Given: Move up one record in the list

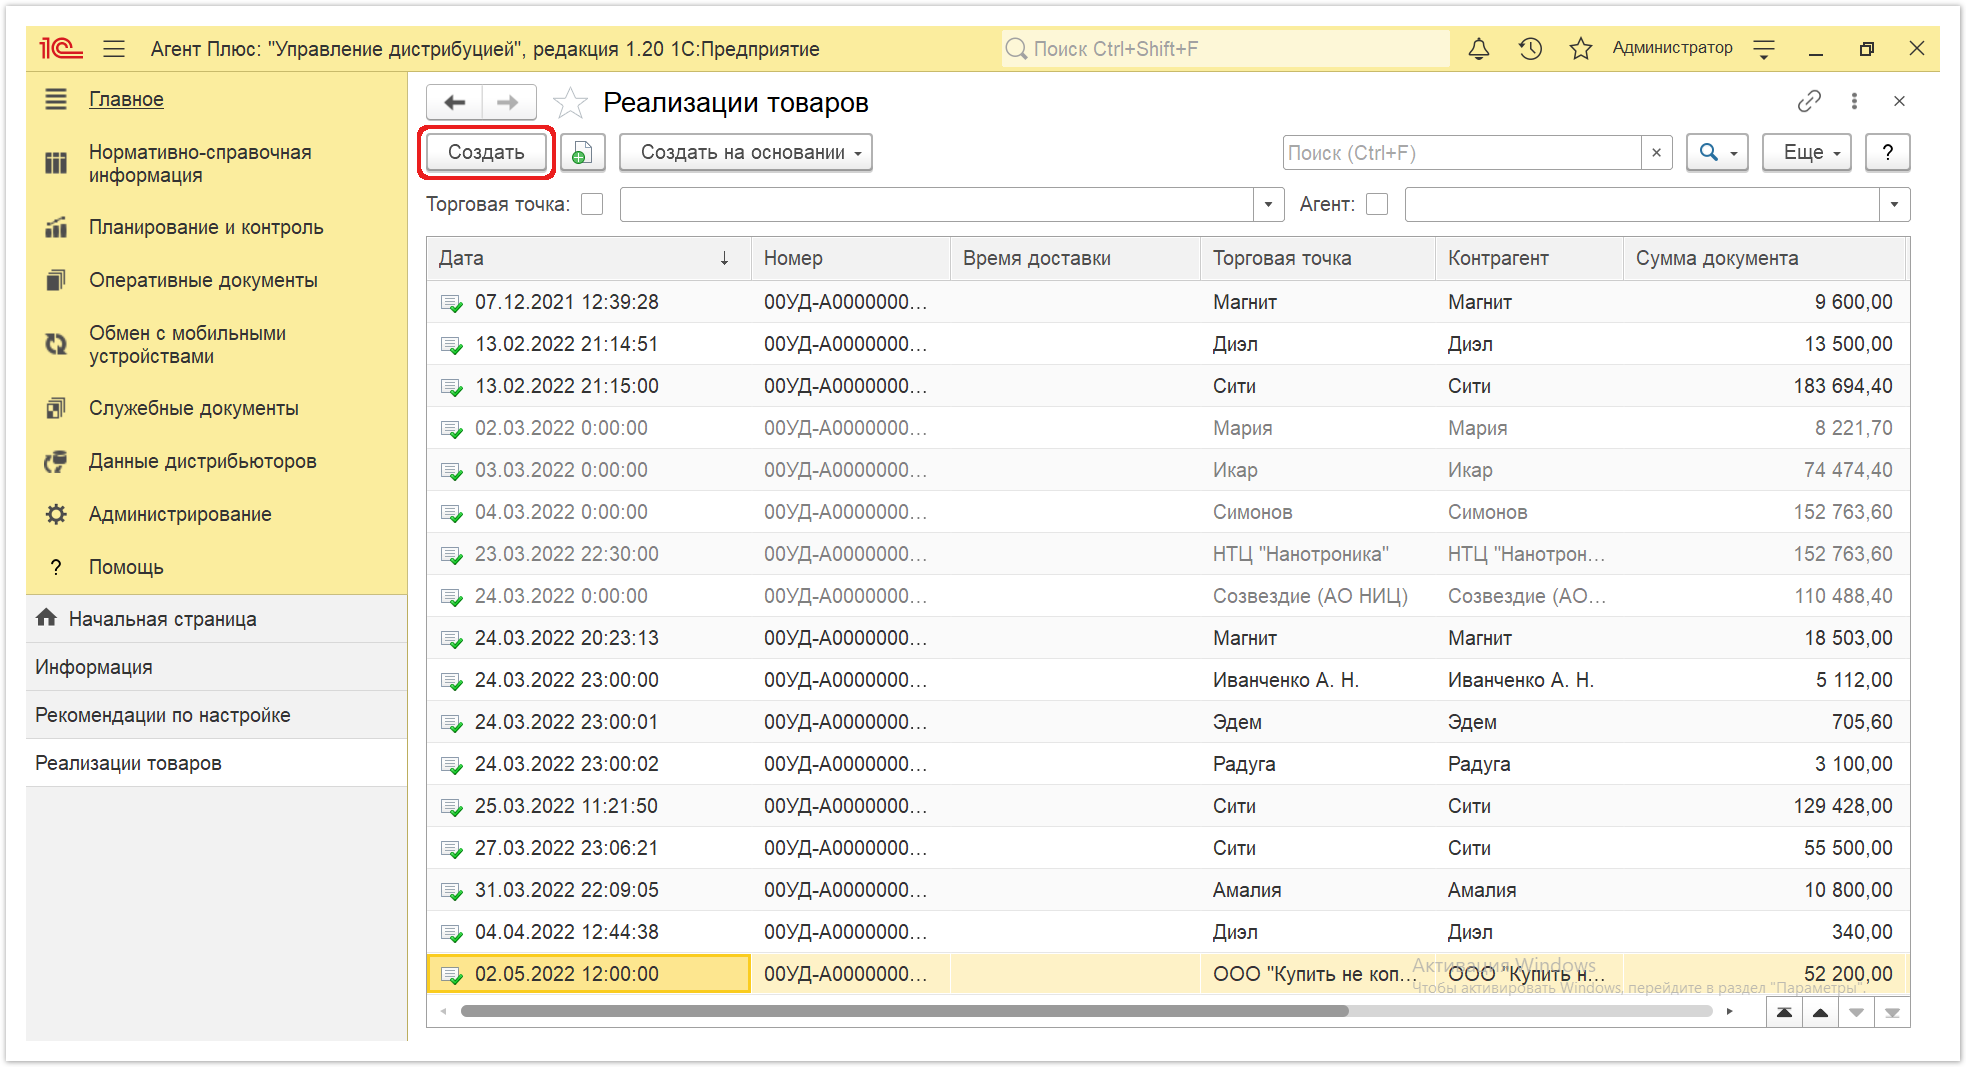Looking at the screenshot, I should (x=1820, y=1012).
